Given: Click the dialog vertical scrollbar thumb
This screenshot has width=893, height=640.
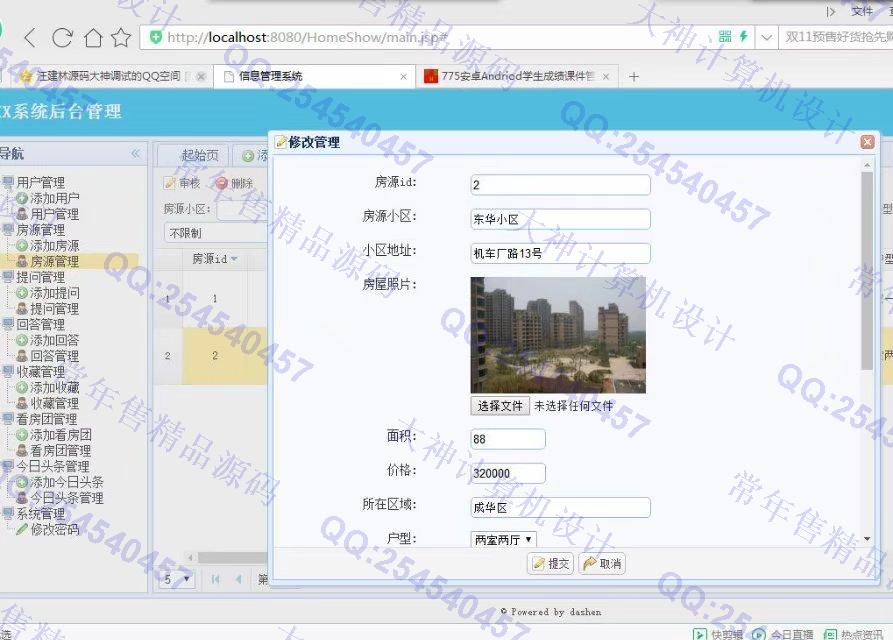Looking at the screenshot, I should coord(867,270).
